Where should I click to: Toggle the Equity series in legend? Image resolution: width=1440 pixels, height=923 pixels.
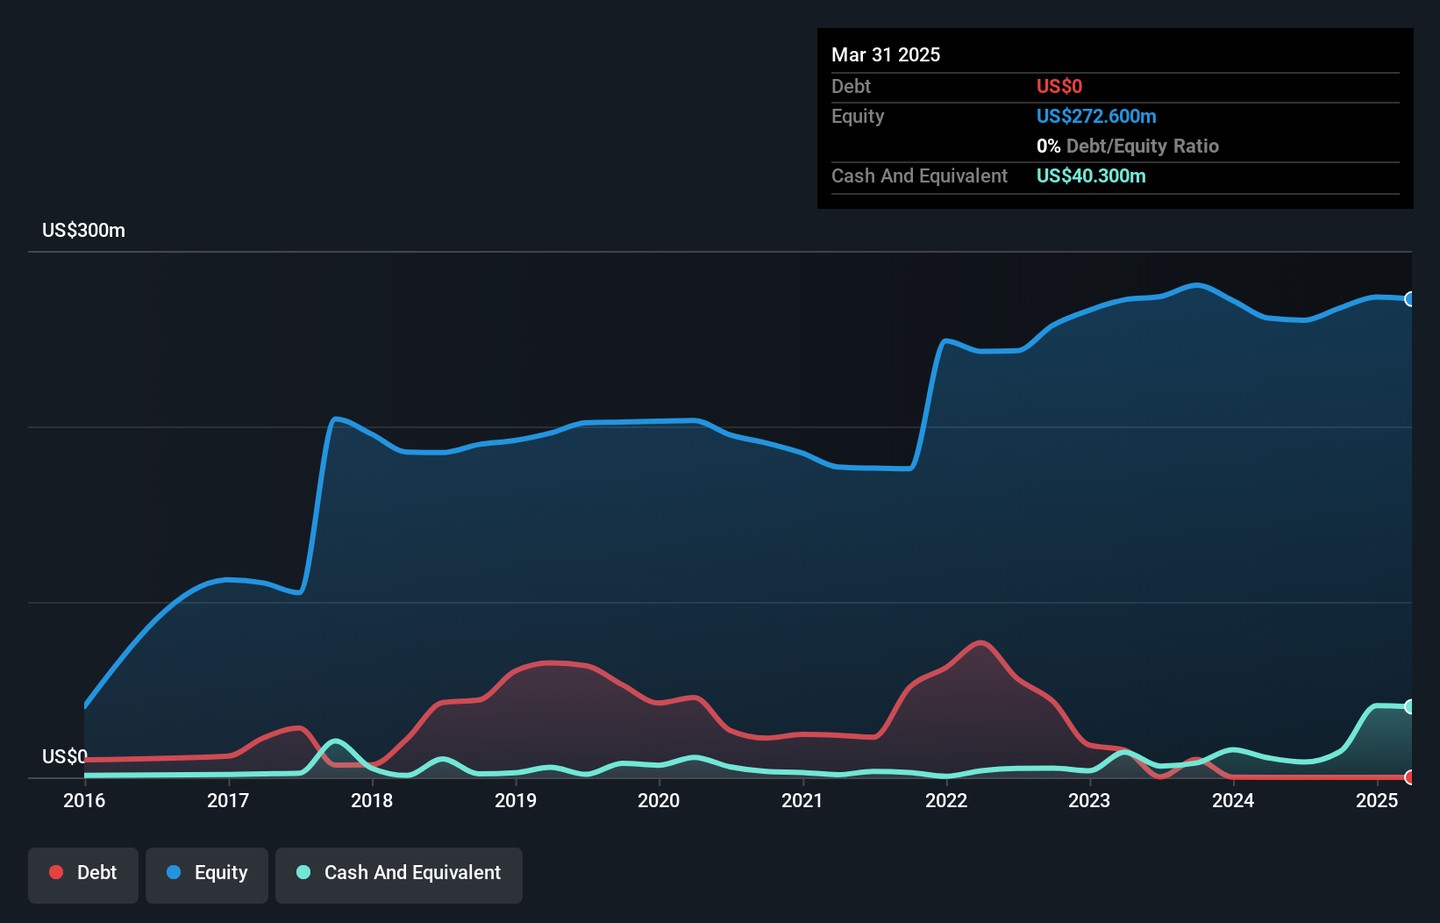point(207,873)
